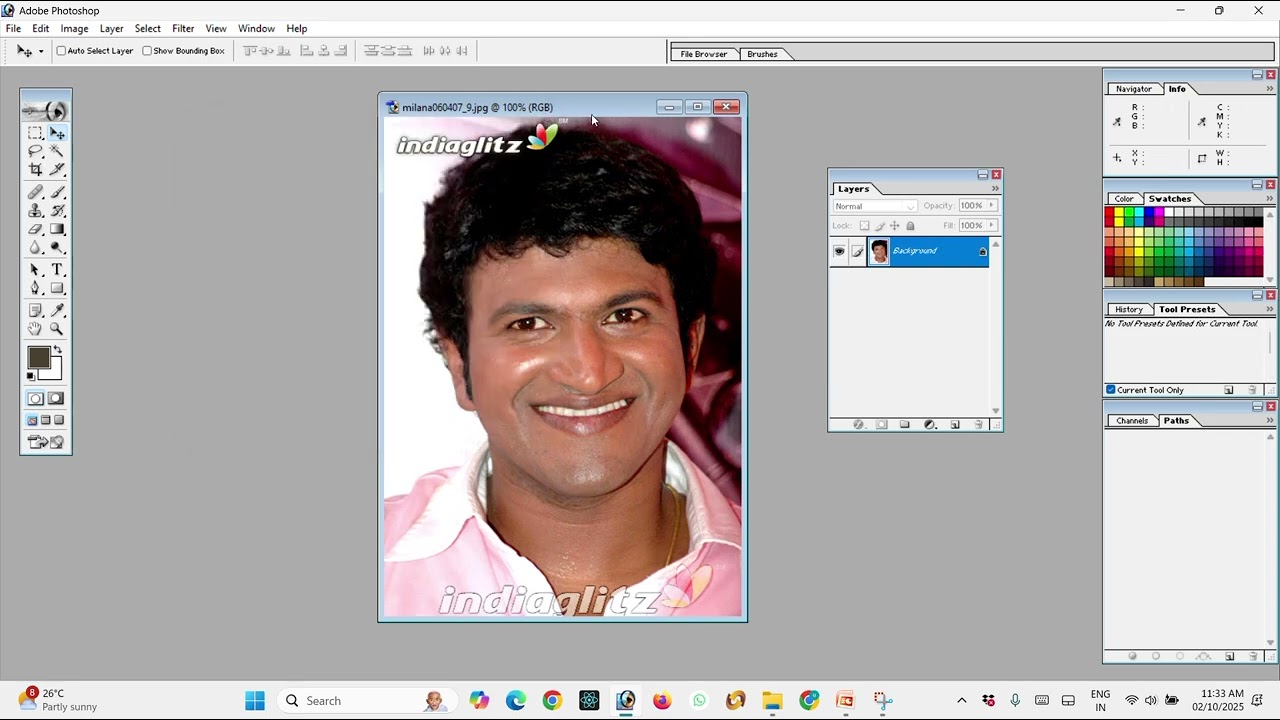Open the Filter menu
The height and width of the screenshot is (720, 1280).
(183, 29)
